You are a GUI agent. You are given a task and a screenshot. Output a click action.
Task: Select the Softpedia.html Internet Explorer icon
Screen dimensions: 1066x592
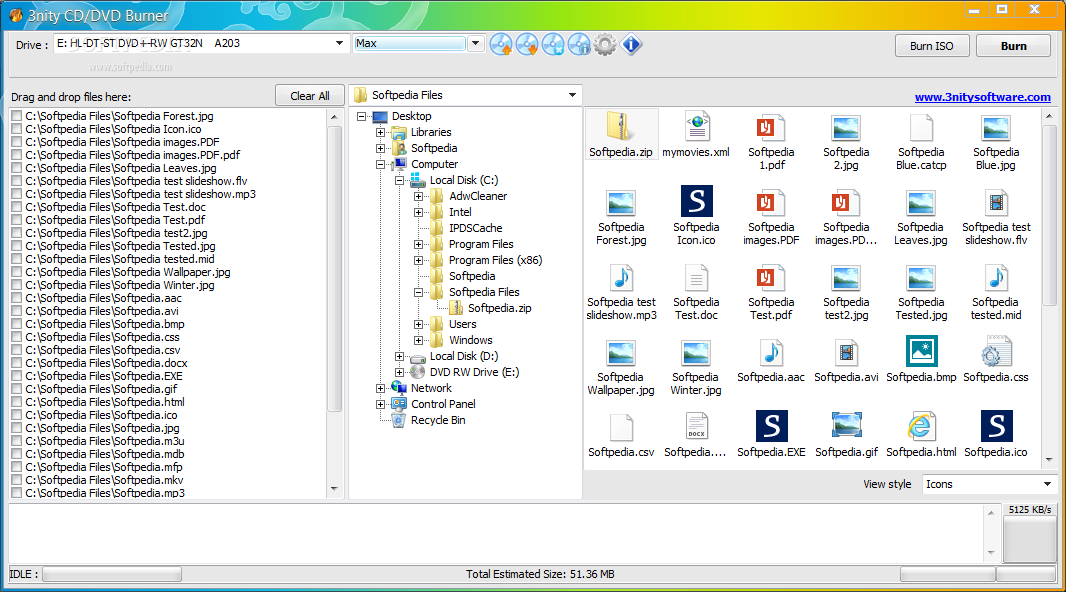coord(921,426)
